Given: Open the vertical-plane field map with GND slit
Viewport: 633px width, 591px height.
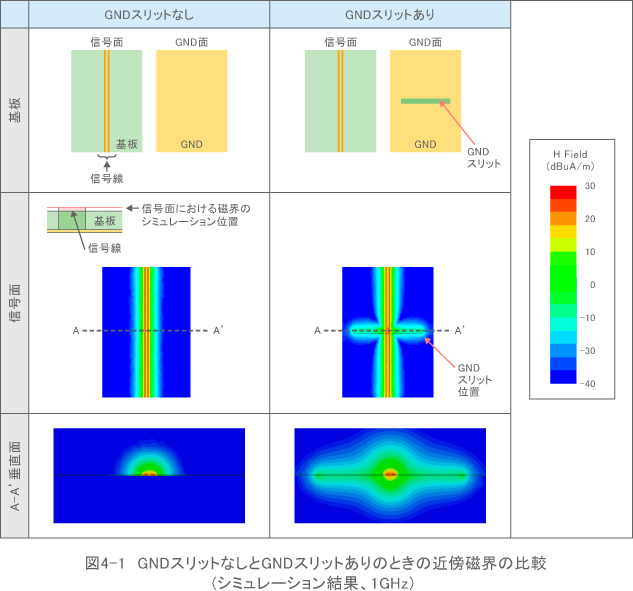Looking at the screenshot, I should click(390, 475).
